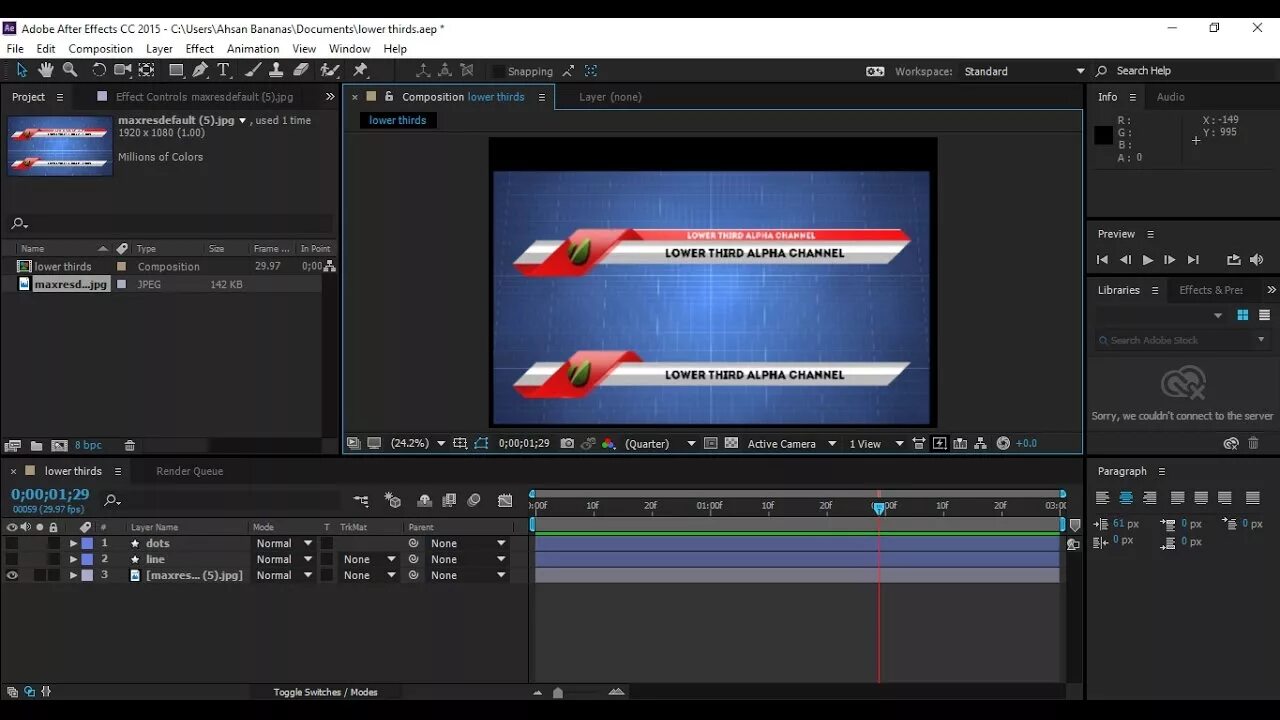Select the Hand tool

click(46, 70)
